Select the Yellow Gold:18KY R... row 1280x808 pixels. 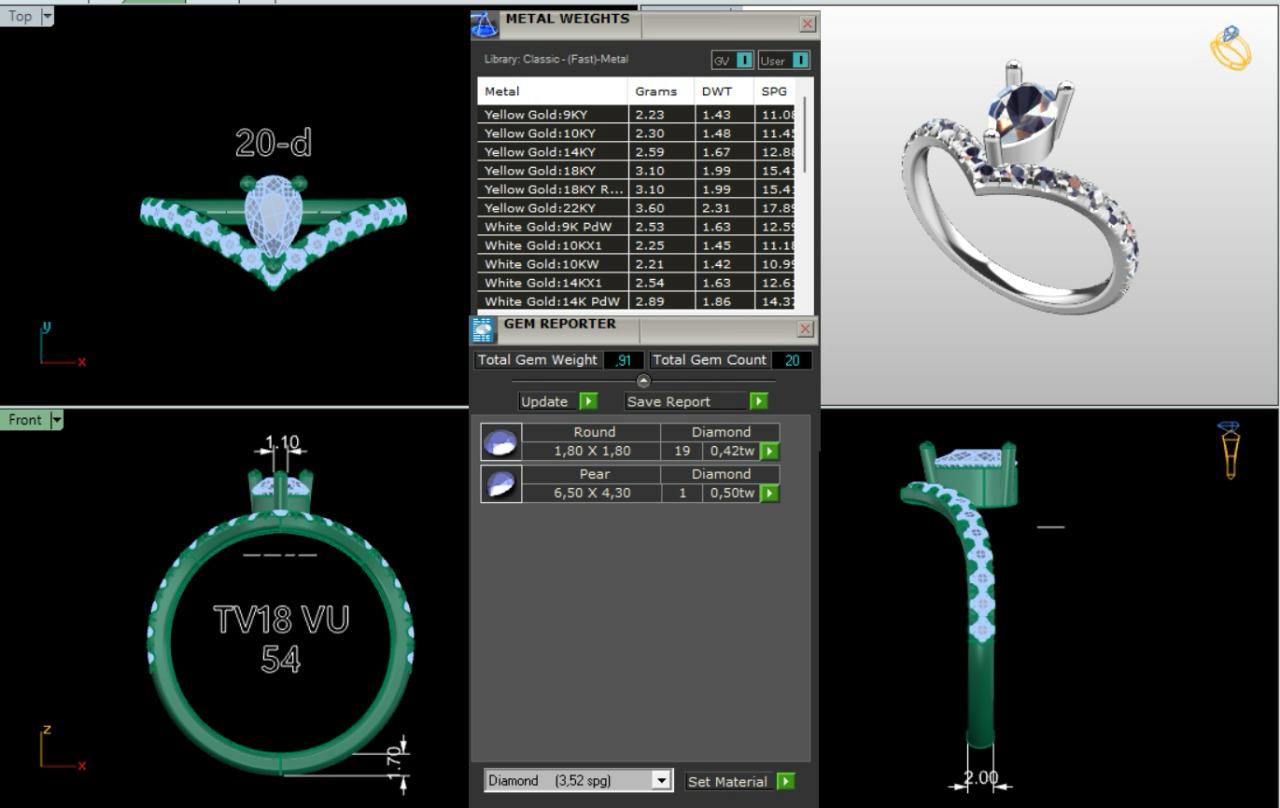636,189
